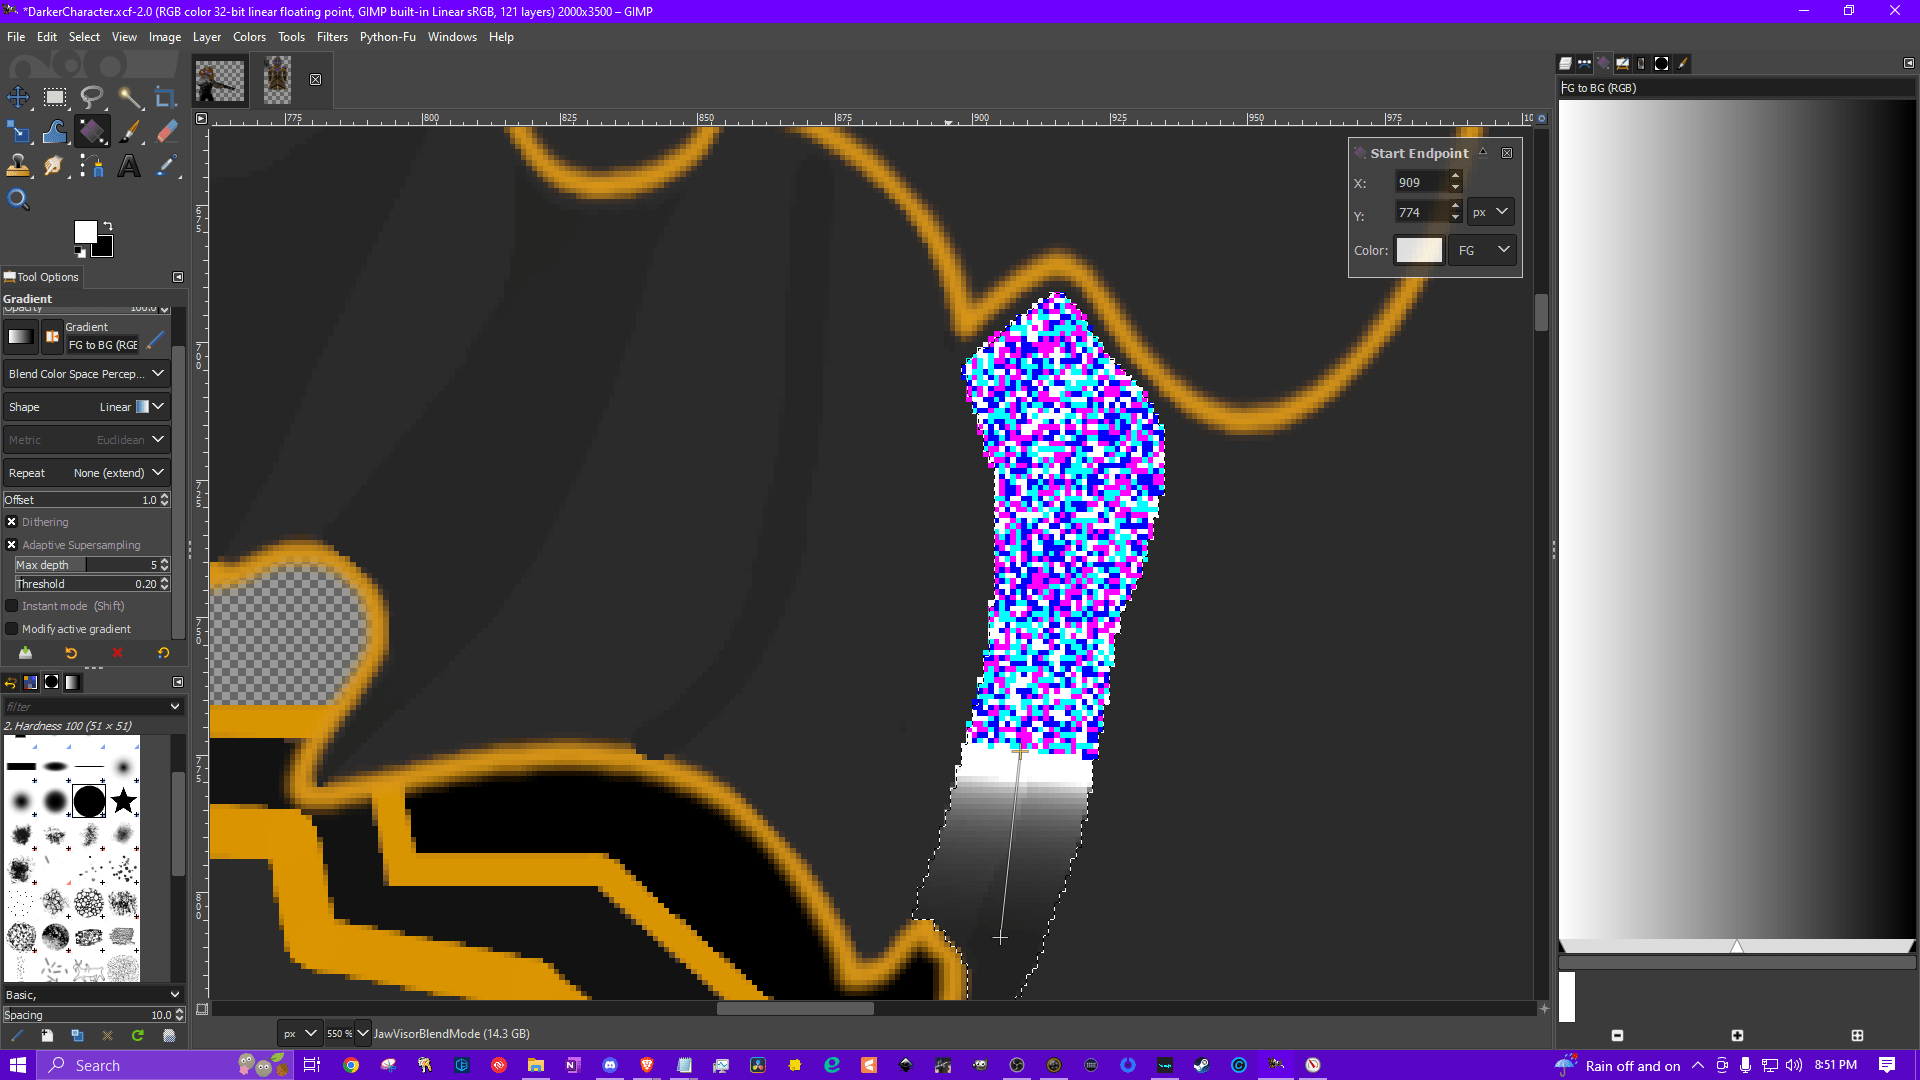Choose the Crop tool
Image resolution: width=1920 pixels, height=1080 pixels.
[166, 97]
